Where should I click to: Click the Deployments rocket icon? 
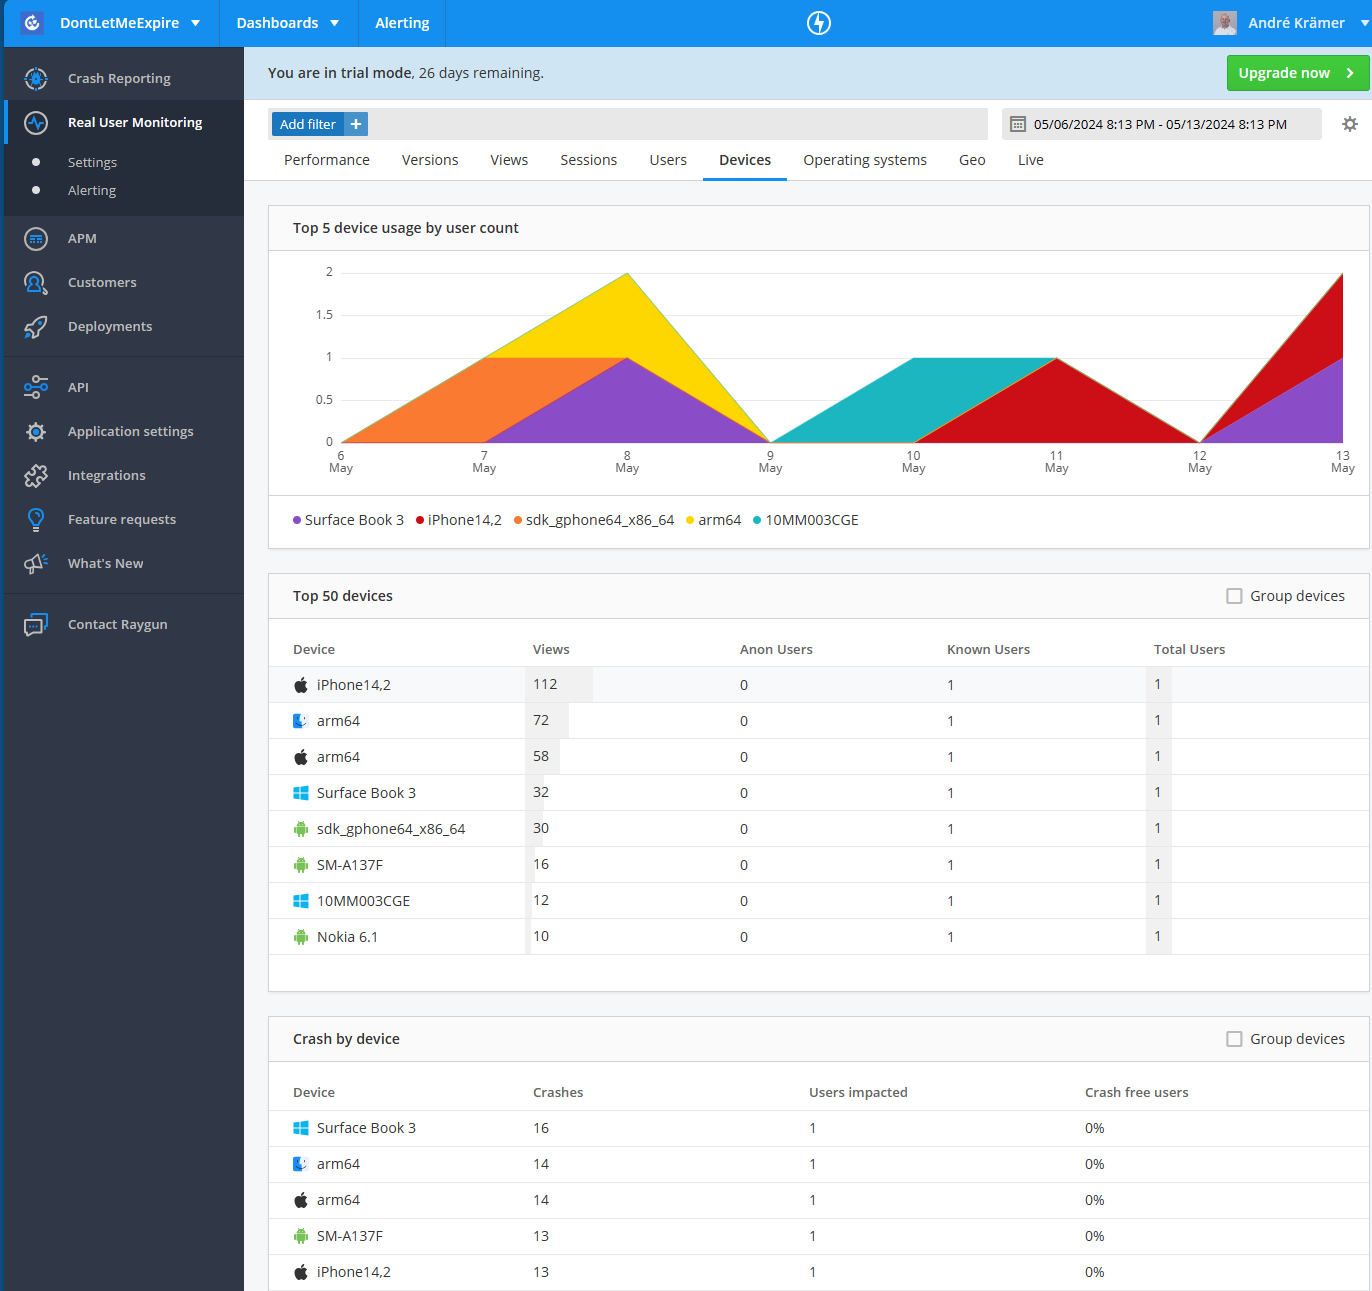pyautogui.click(x=35, y=326)
